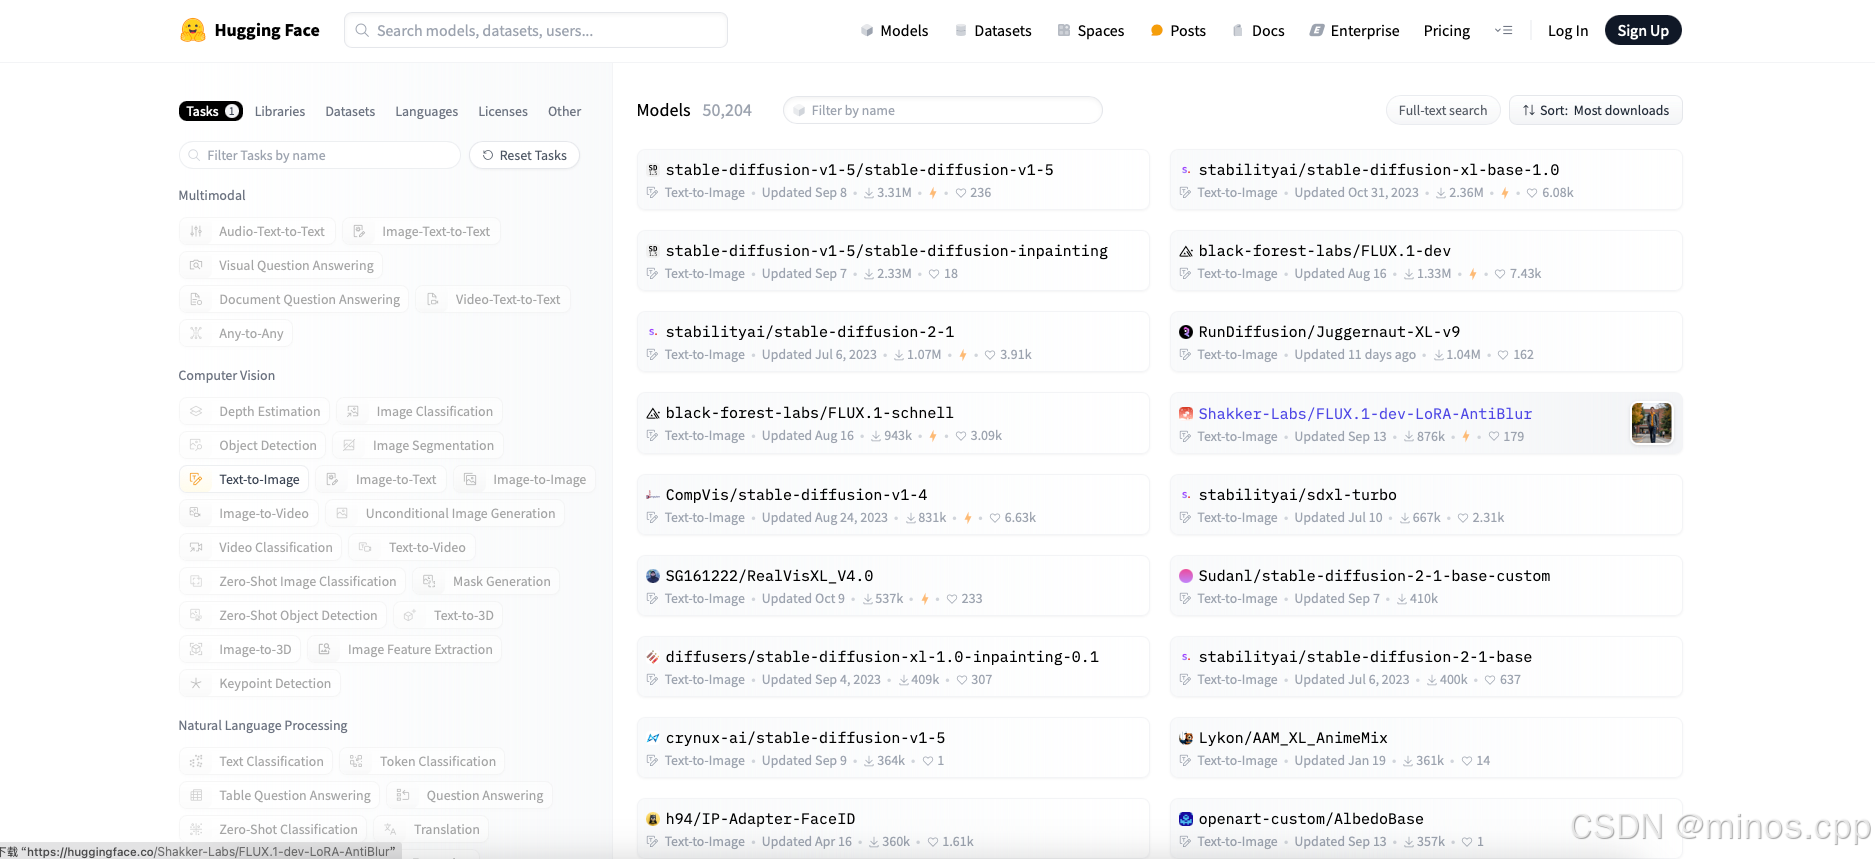Open the h94/IP-Adapter-FaceID model
Screen dimensions: 1875x859
892,829
